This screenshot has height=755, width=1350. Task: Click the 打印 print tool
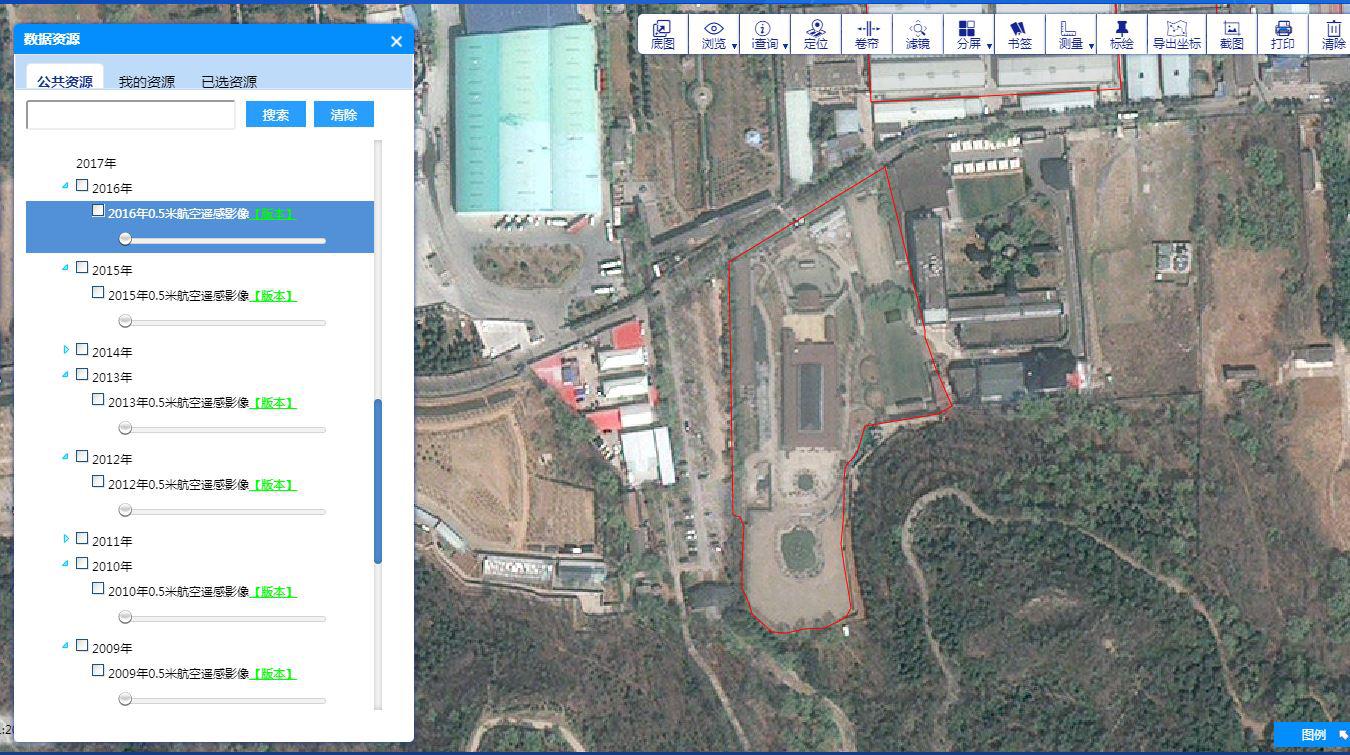(1283, 34)
